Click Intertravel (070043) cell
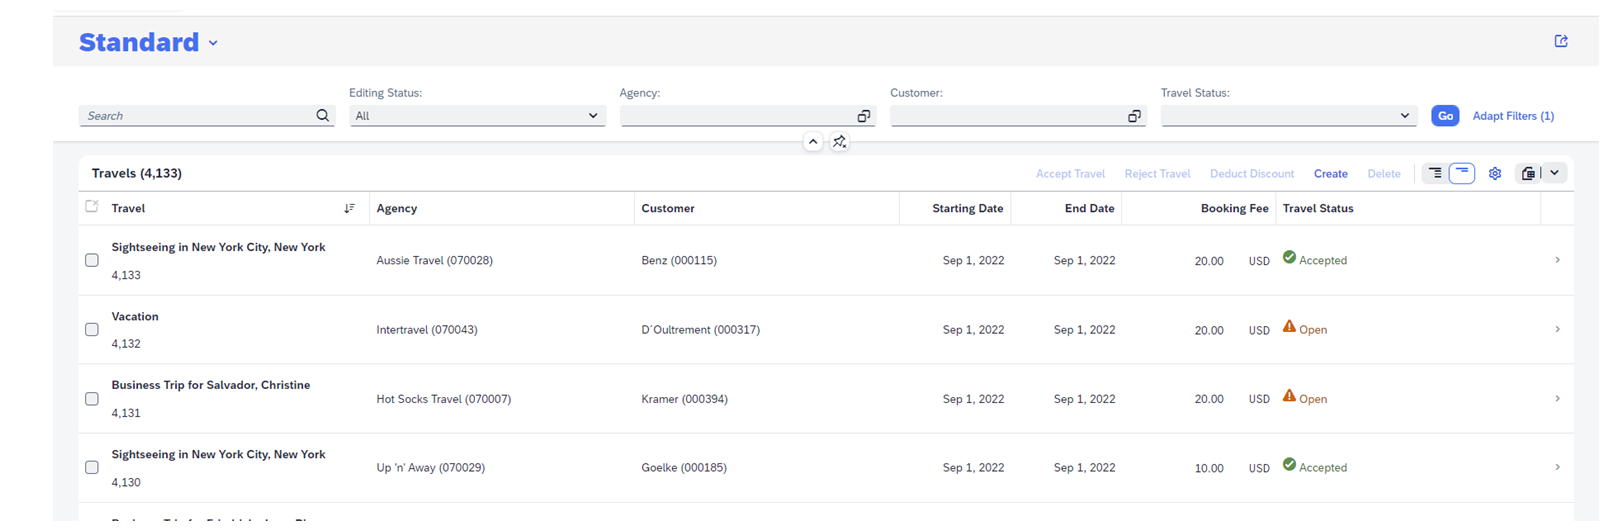 pos(427,330)
